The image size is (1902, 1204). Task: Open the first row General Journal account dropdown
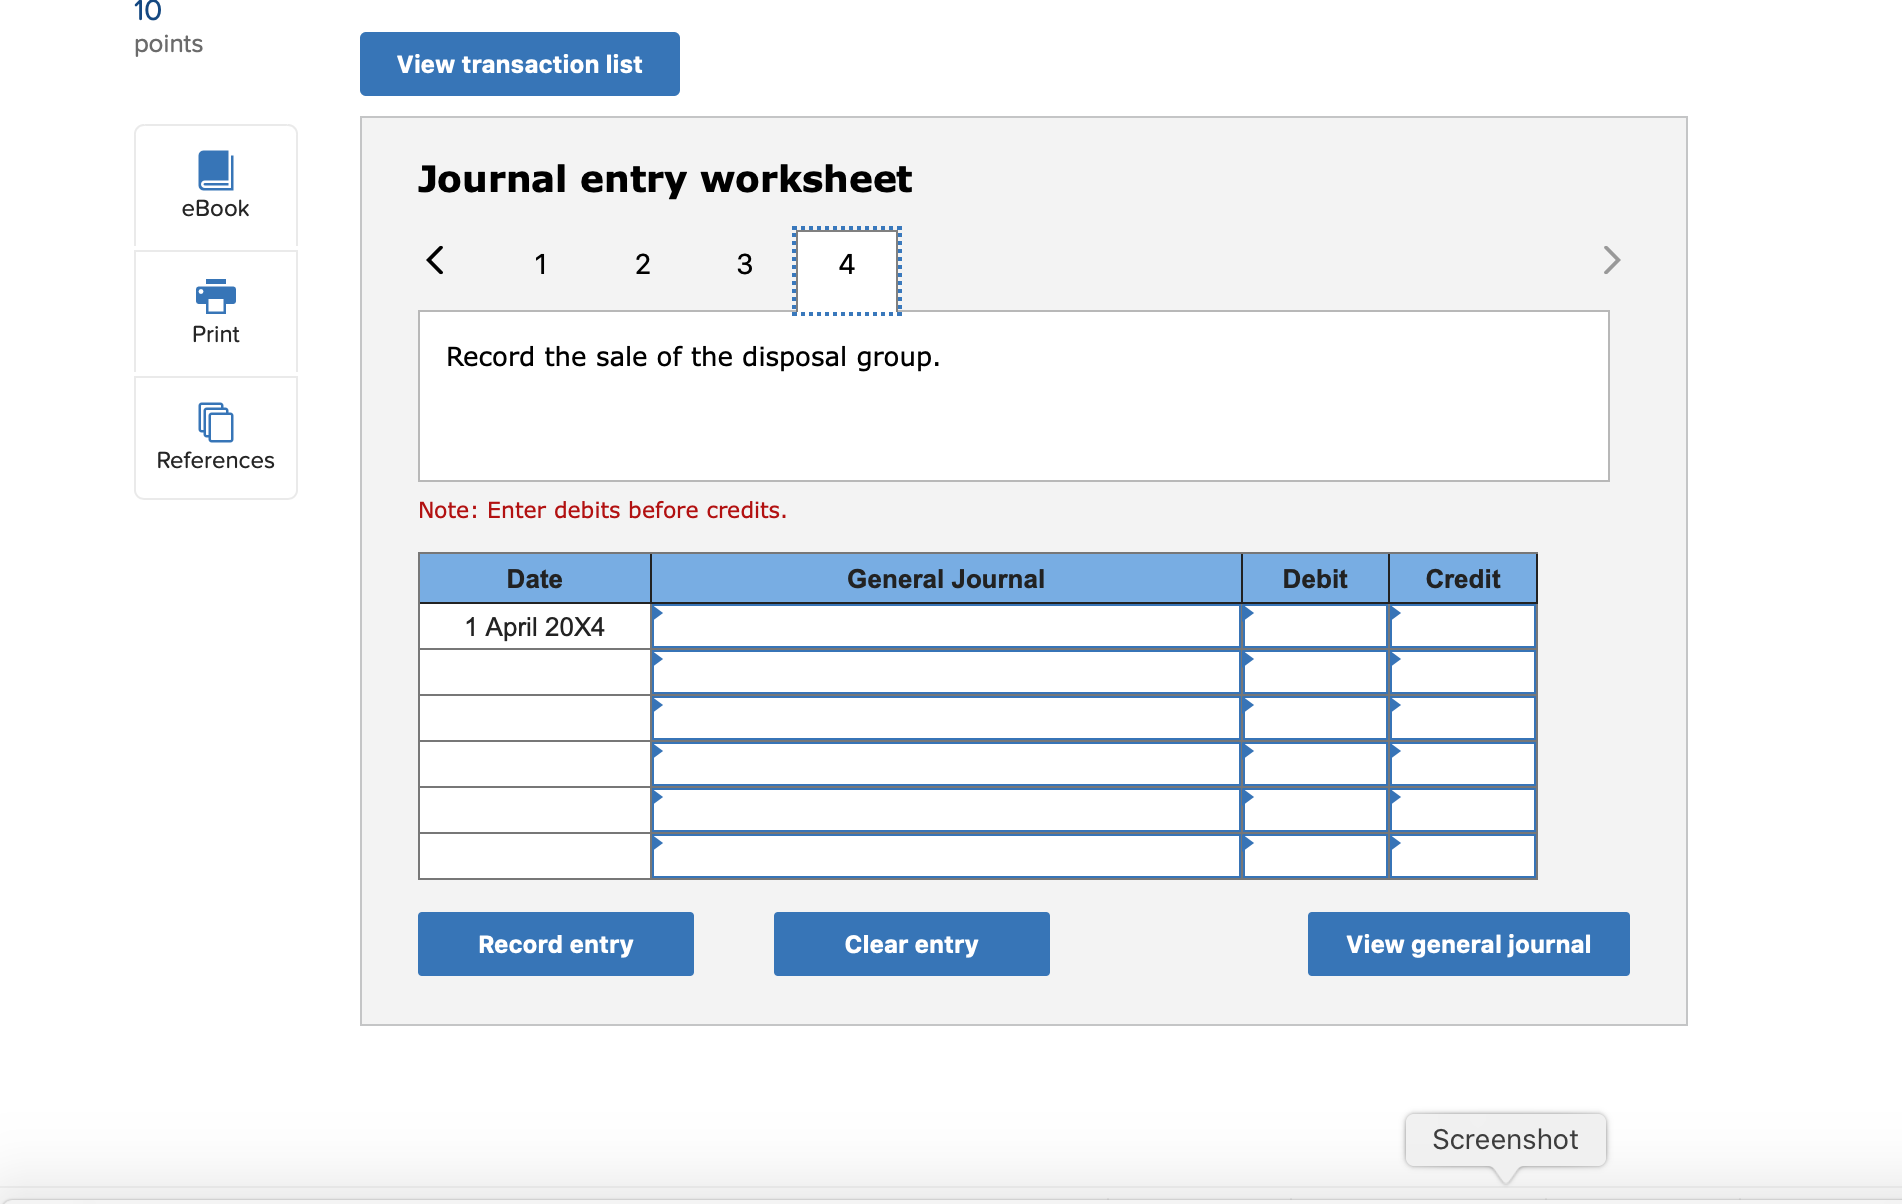946,627
